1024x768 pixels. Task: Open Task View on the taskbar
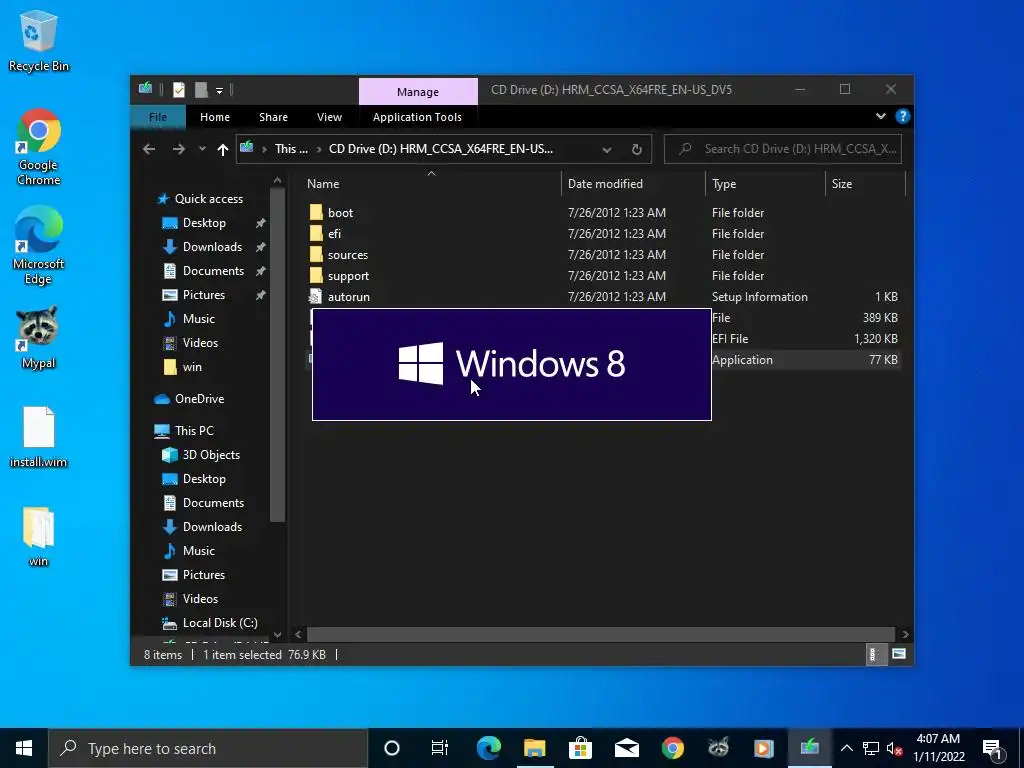pos(440,748)
